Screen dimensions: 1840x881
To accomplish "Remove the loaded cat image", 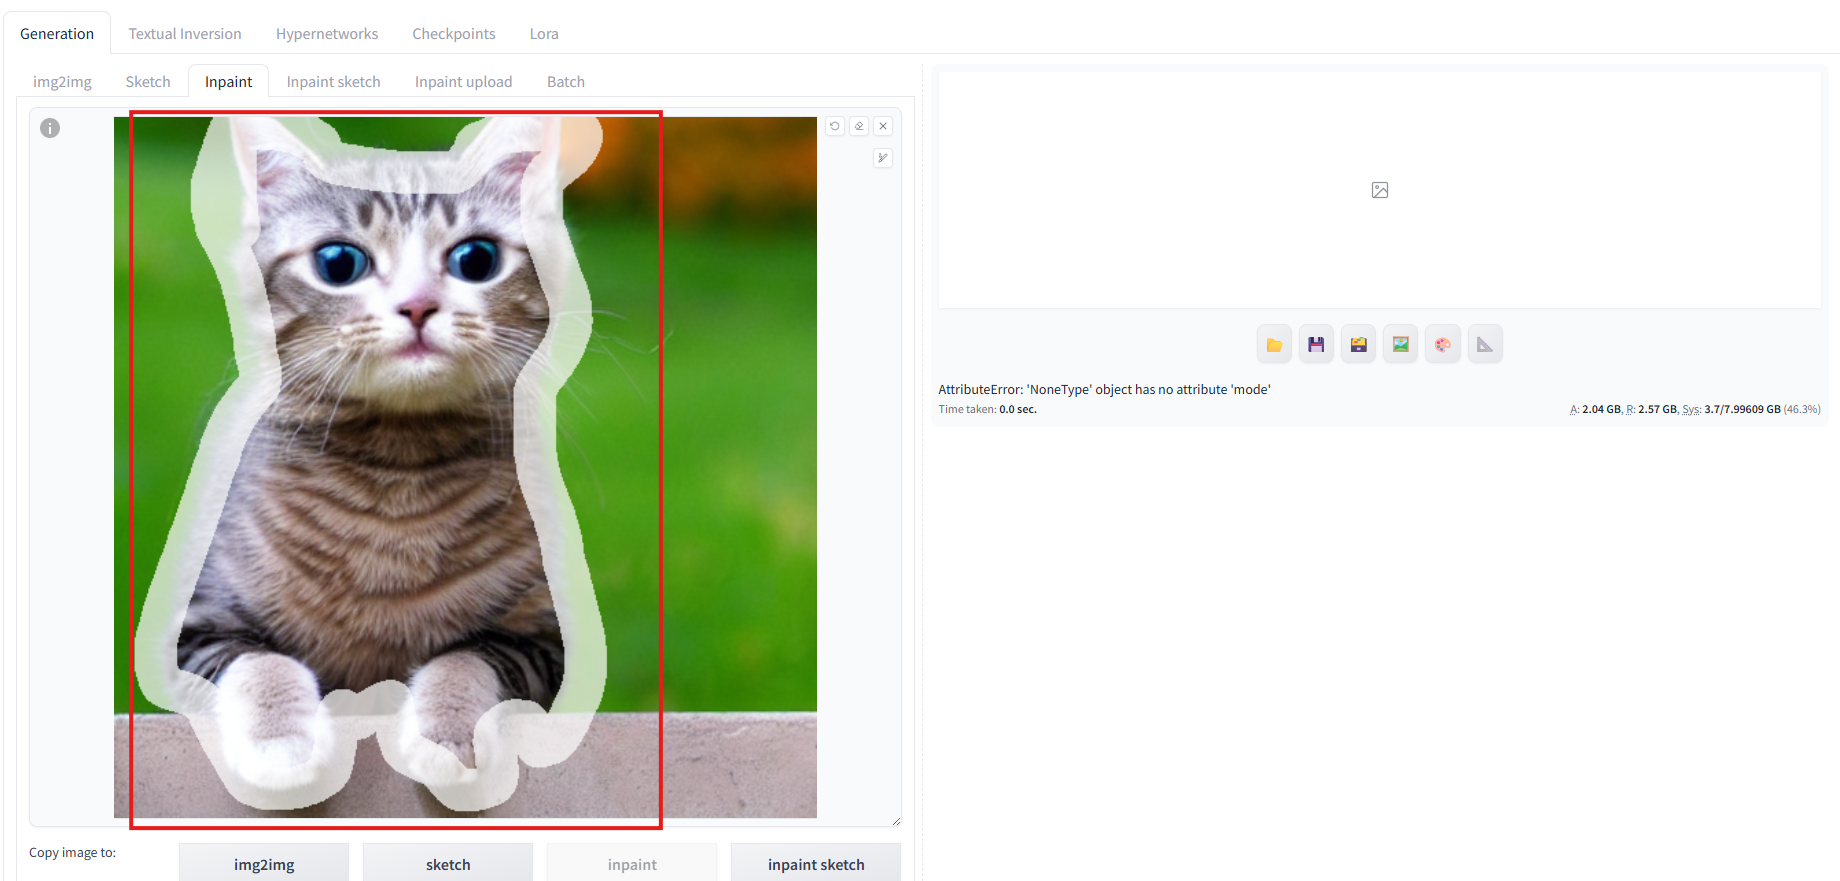I will coord(883,126).
